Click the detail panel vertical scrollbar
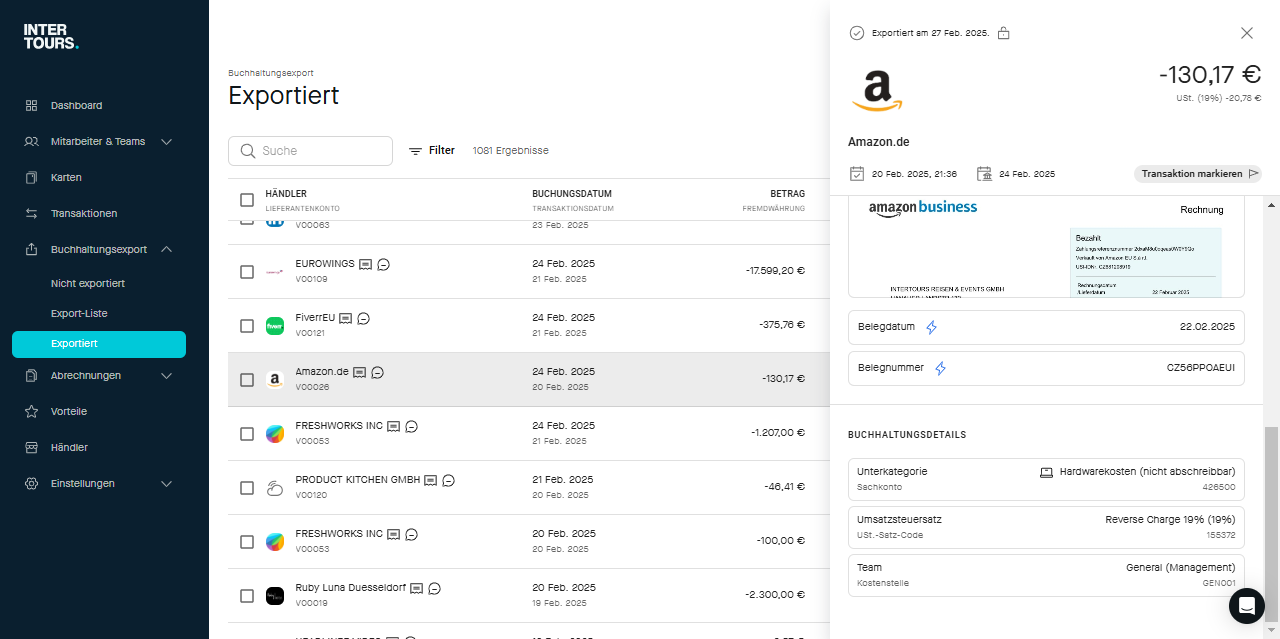The width and height of the screenshot is (1280, 639). (1271, 510)
